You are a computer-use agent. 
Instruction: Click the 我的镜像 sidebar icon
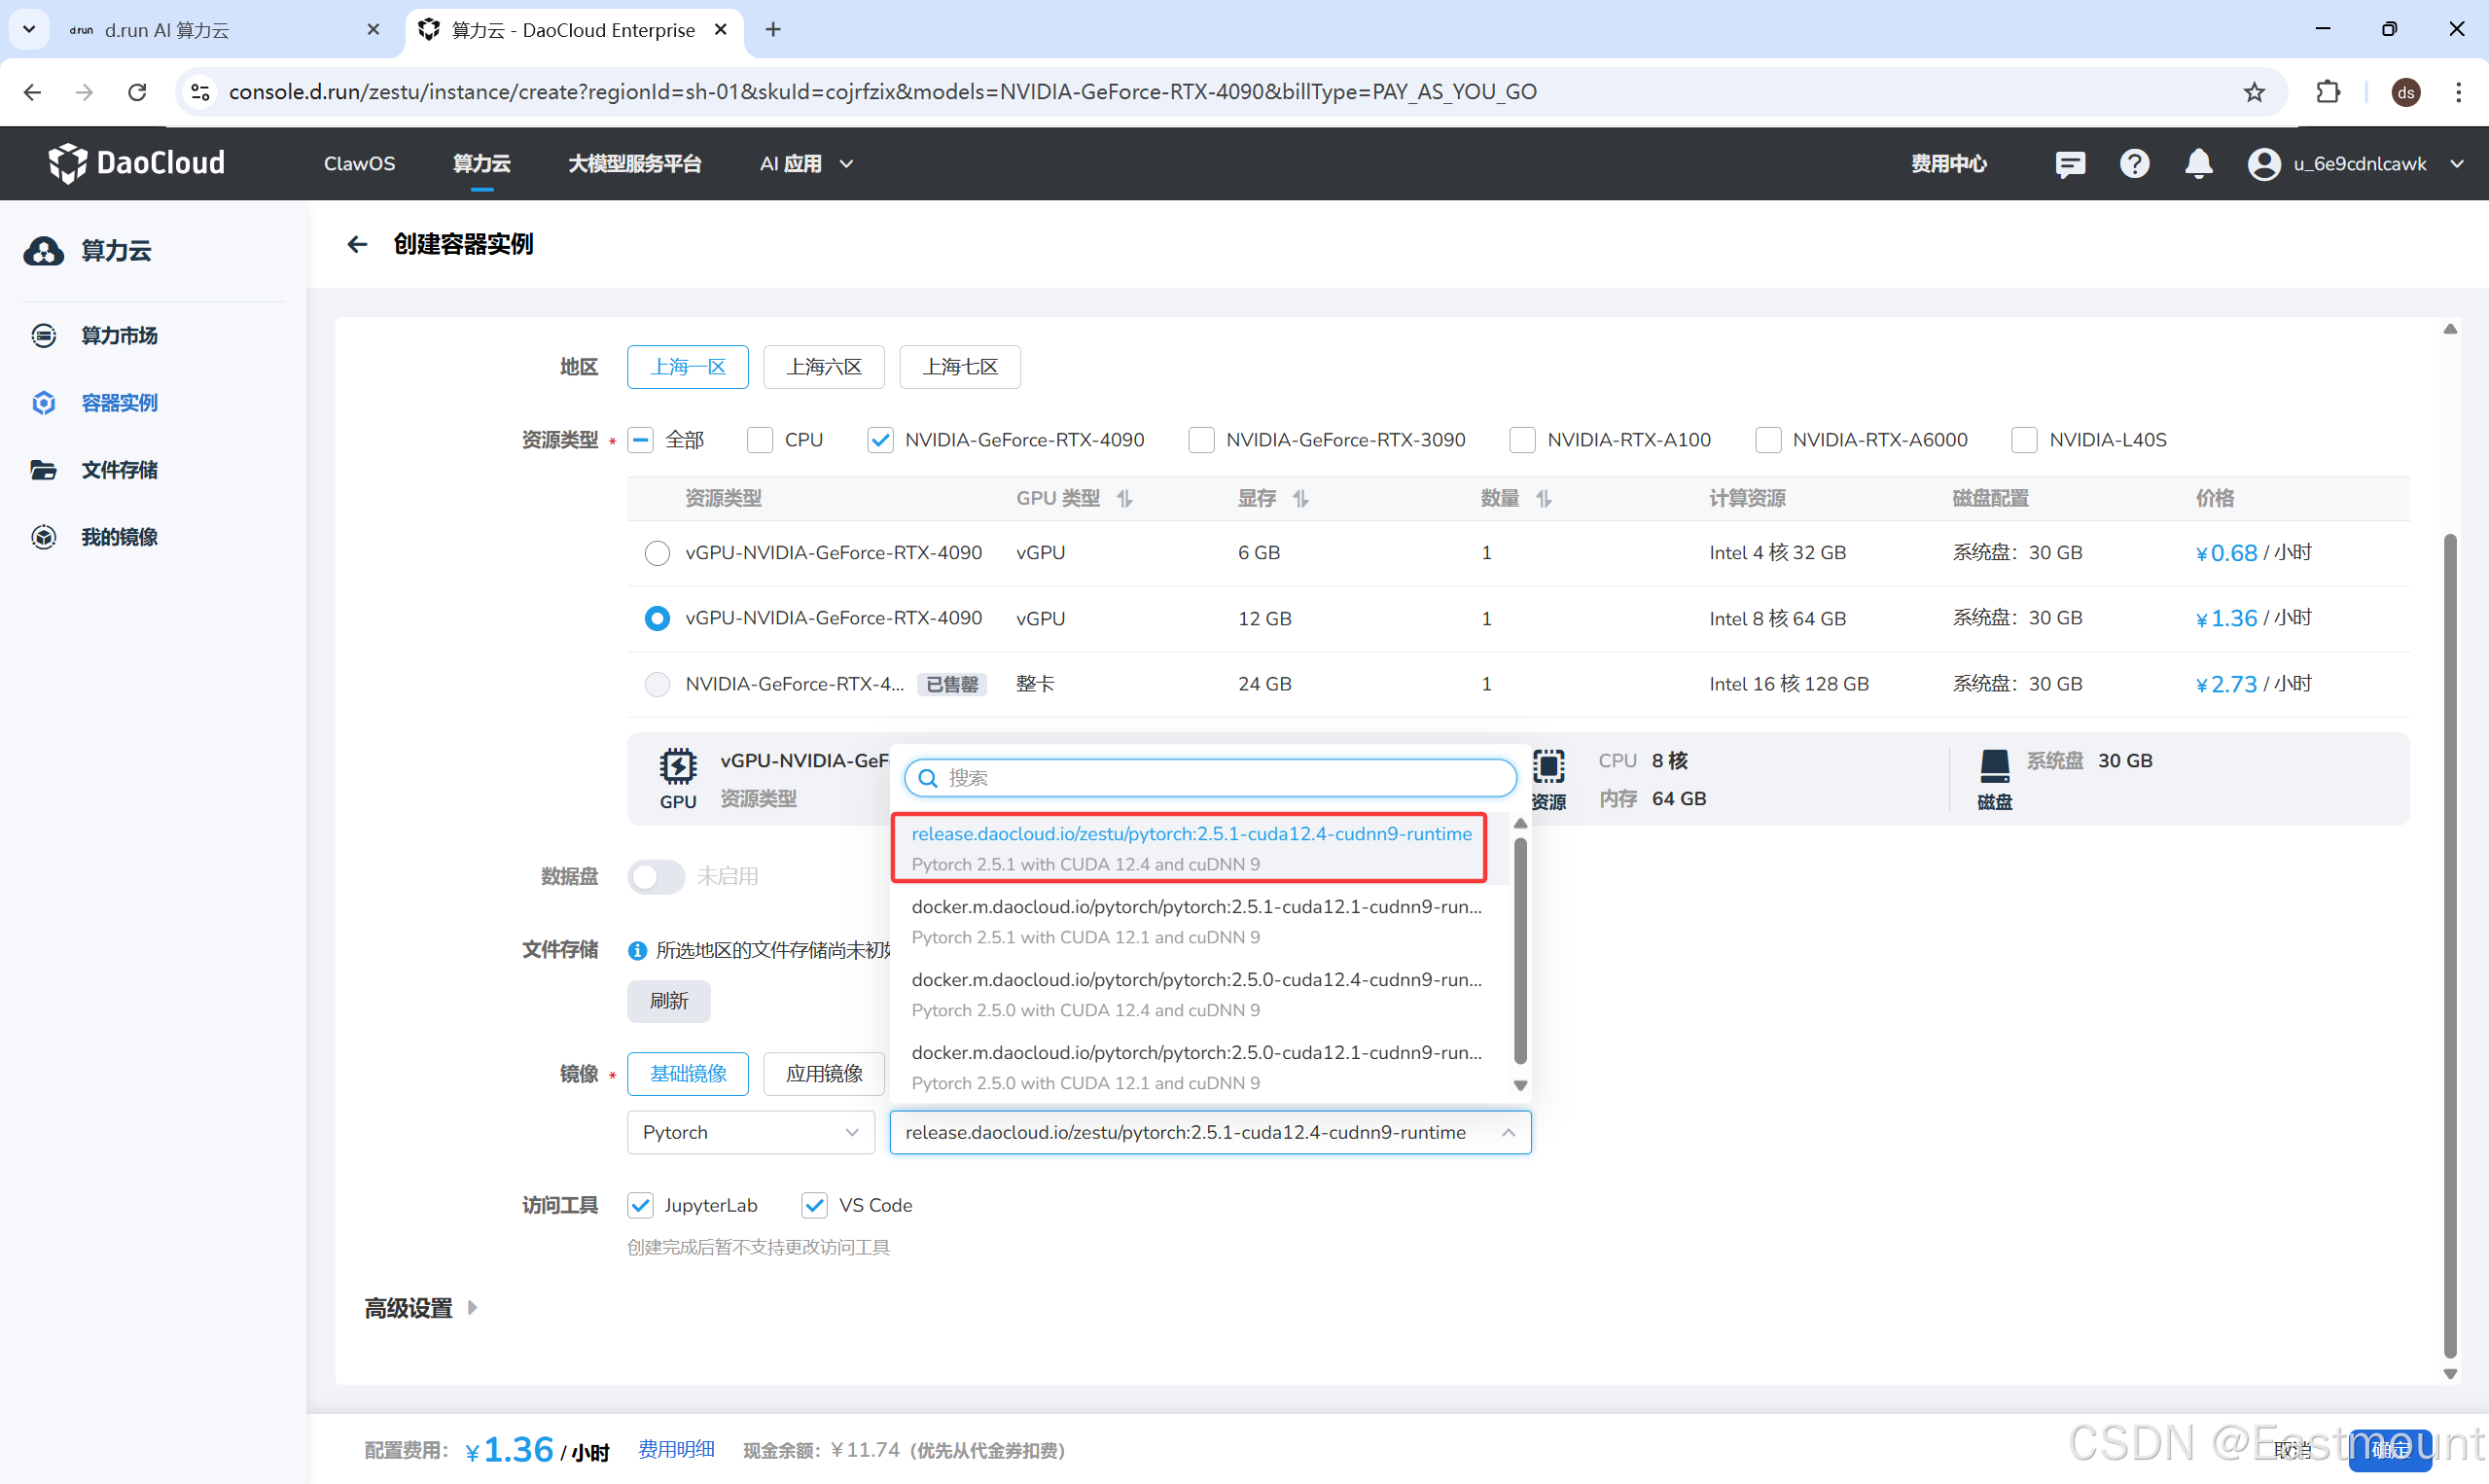[x=44, y=537]
